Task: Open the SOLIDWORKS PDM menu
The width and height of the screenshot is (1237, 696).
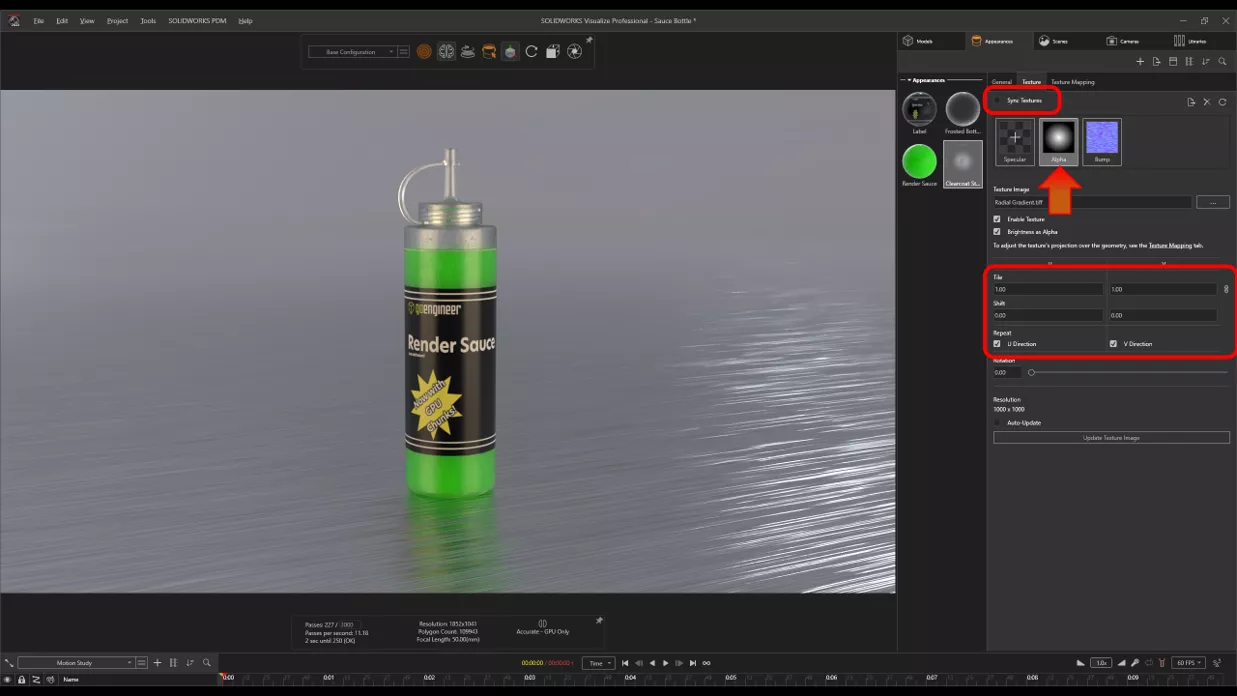Action: [x=197, y=21]
